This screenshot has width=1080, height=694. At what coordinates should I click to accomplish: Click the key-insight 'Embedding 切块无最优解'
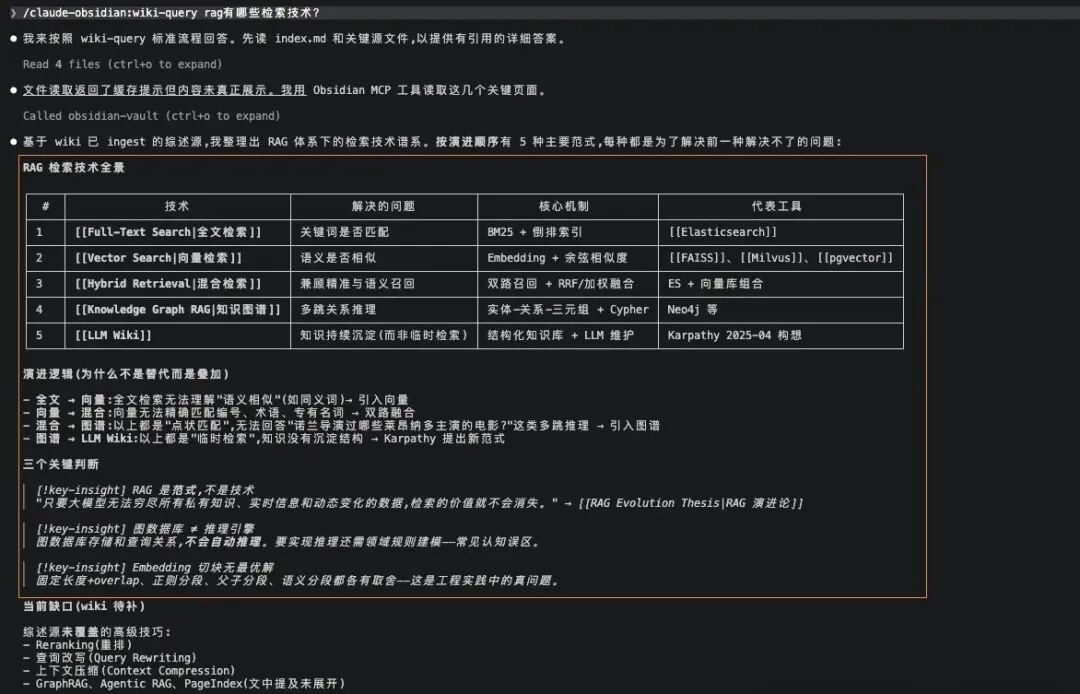pos(155,567)
